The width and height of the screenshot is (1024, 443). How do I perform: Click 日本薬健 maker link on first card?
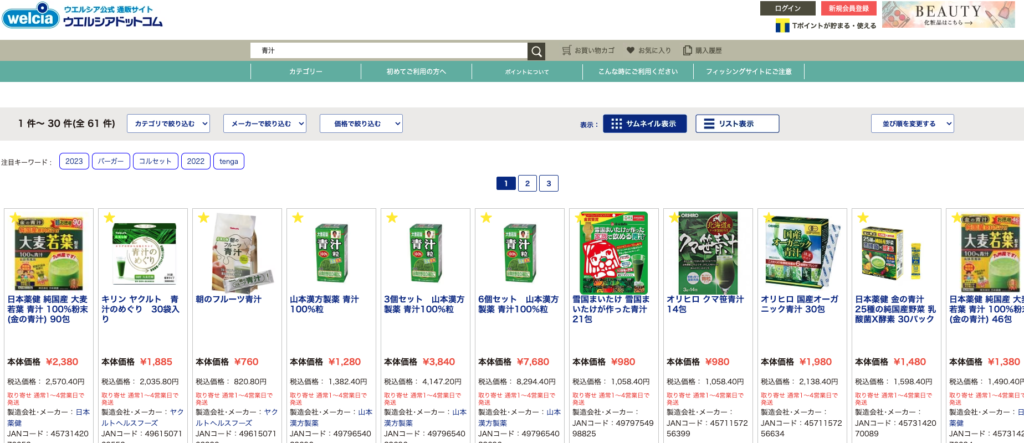[x=48, y=418]
